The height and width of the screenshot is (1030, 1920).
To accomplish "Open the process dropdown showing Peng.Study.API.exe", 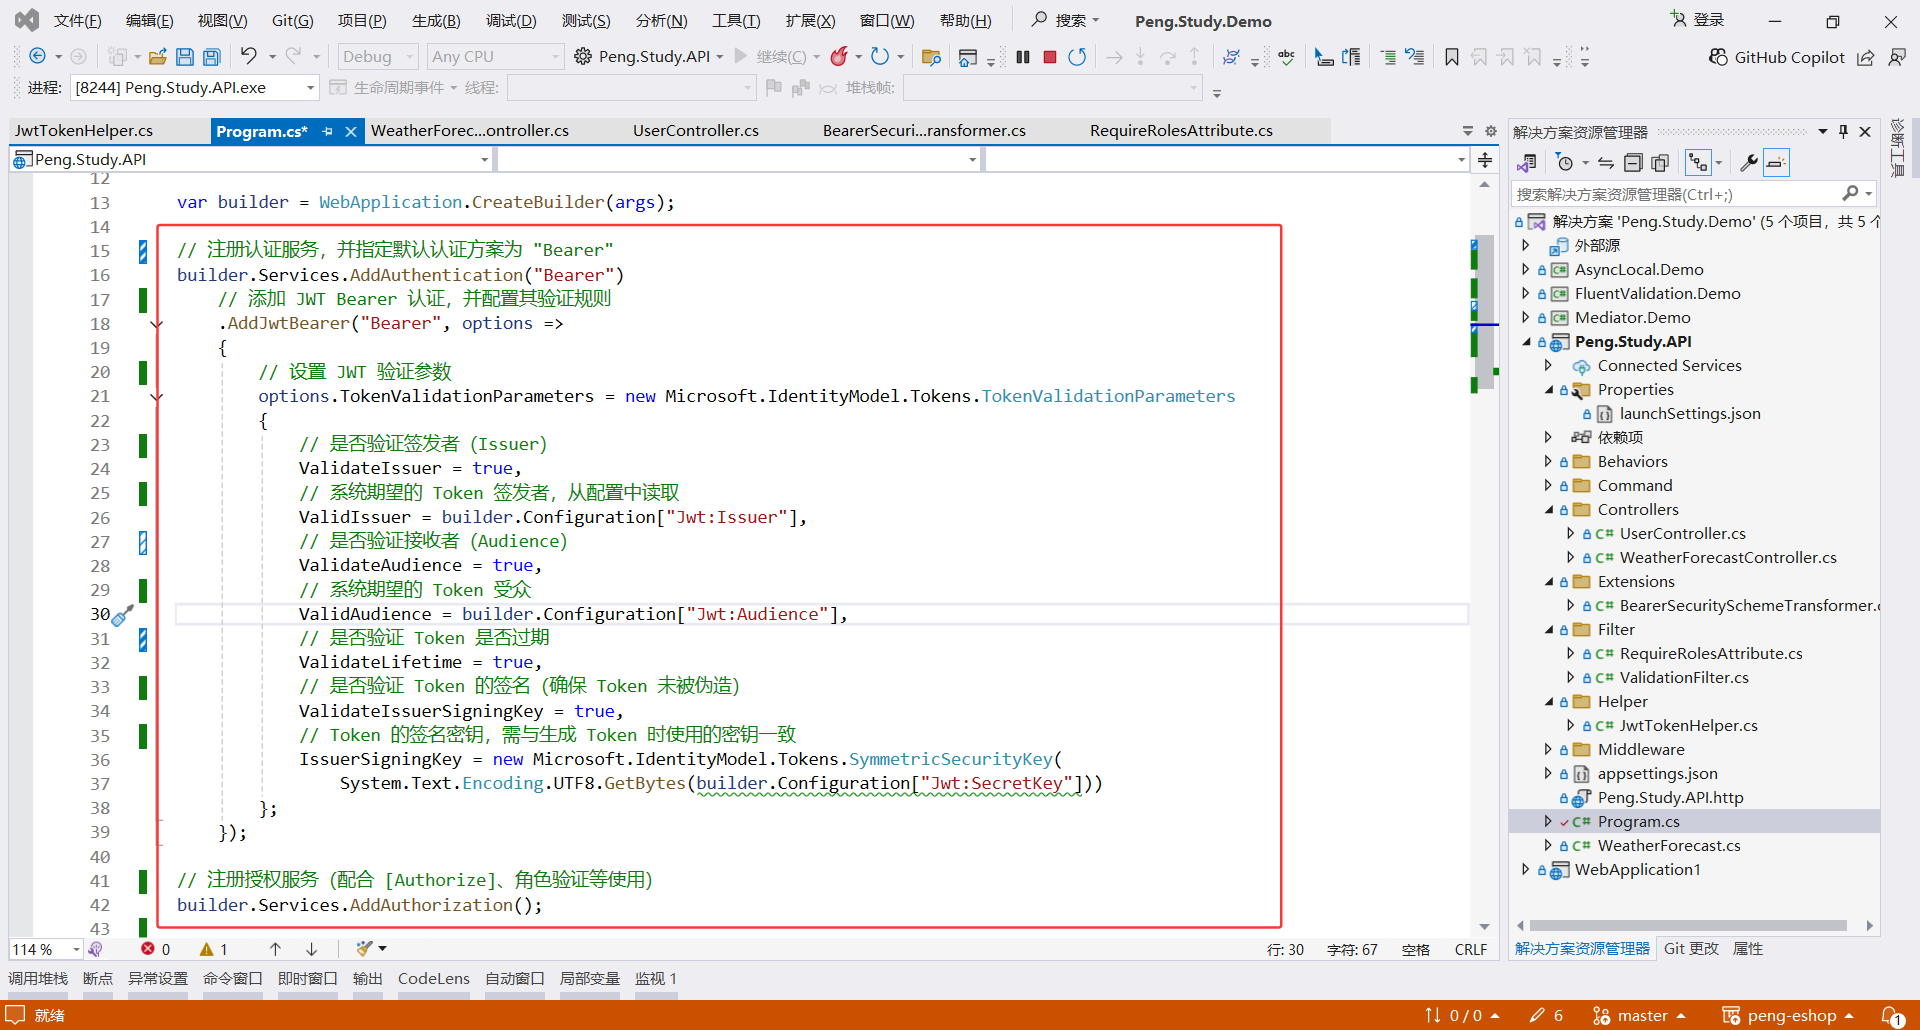I will 195,88.
